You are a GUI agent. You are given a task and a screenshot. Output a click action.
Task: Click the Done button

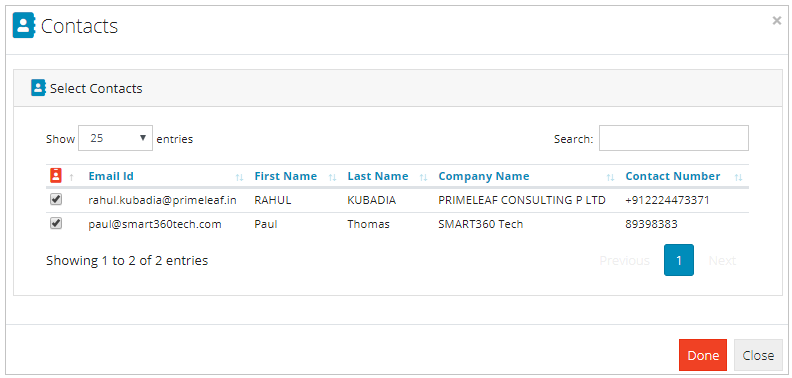pos(703,355)
